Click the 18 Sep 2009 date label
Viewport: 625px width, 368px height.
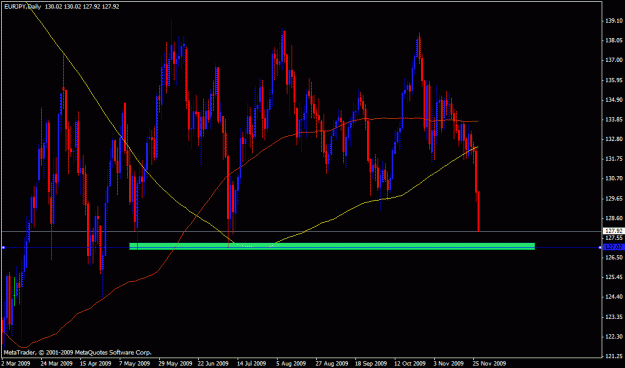[x=371, y=364]
